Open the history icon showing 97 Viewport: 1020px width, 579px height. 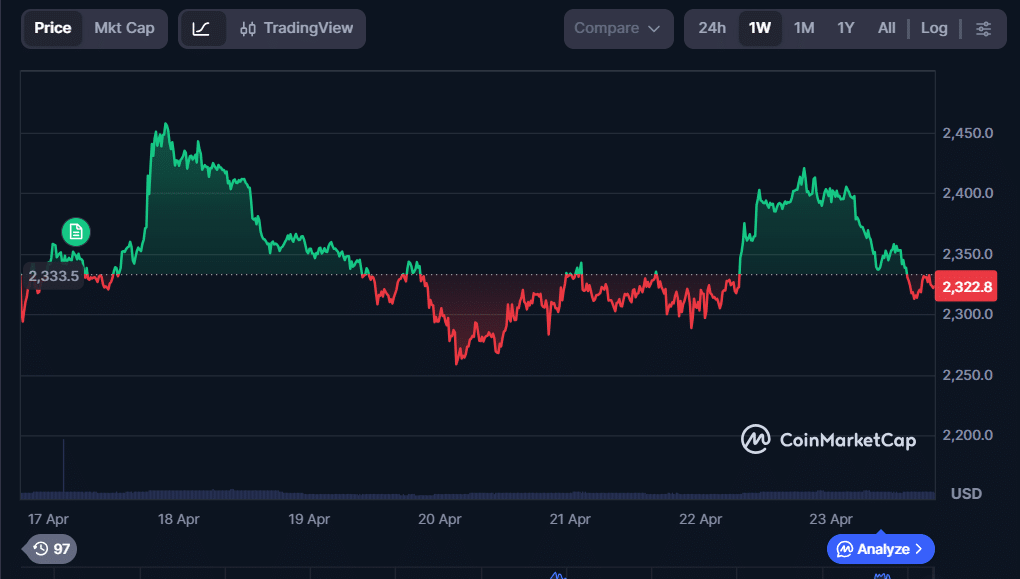coord(51,549)
